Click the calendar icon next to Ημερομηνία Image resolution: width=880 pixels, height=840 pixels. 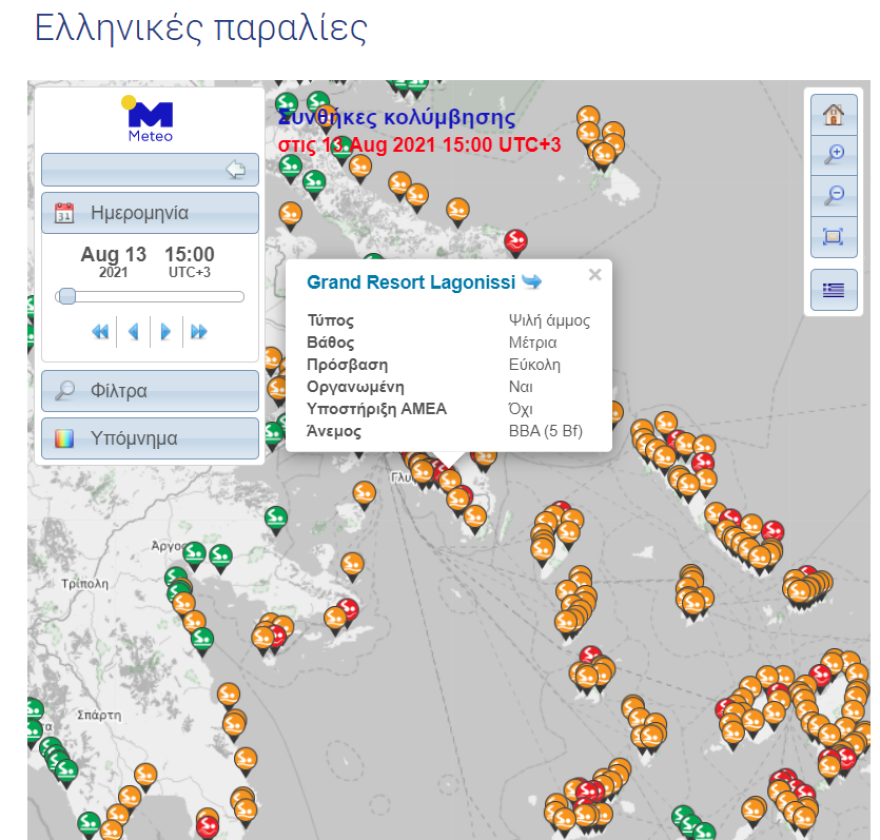click(62, 212)
